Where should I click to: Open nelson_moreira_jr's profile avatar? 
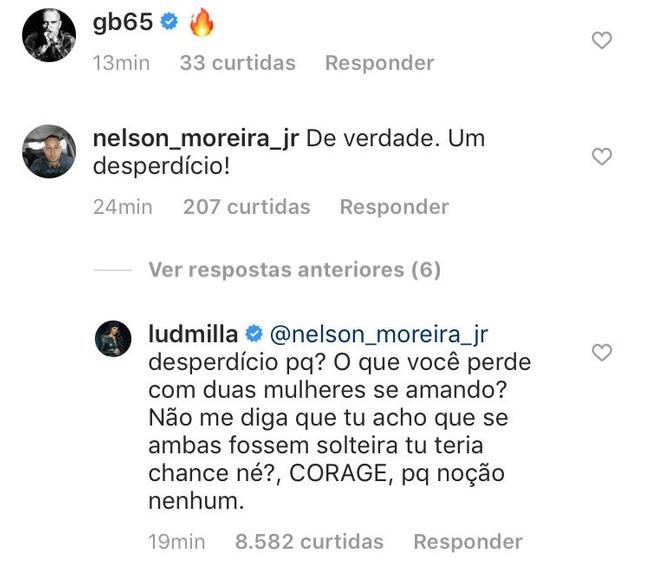point(48,152)
